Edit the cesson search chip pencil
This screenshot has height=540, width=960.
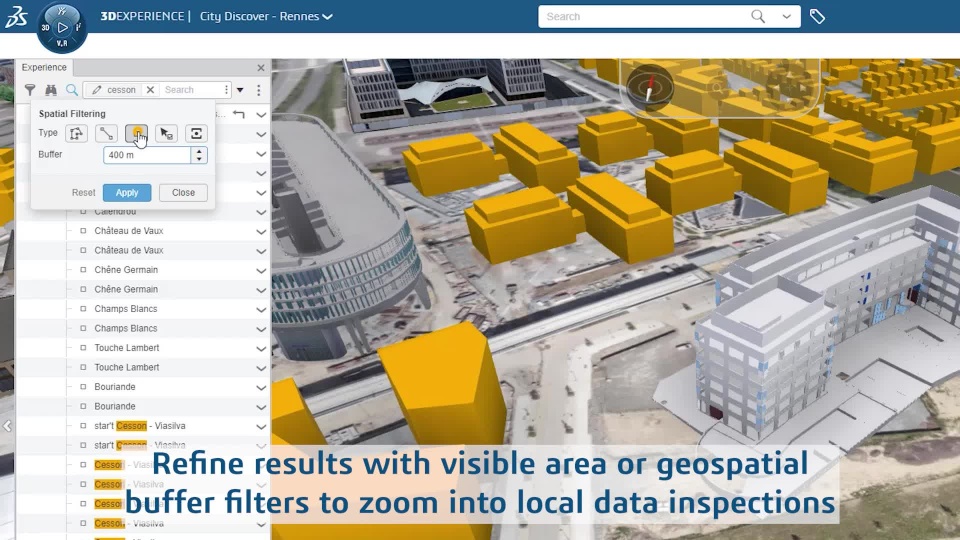[97, 90]
